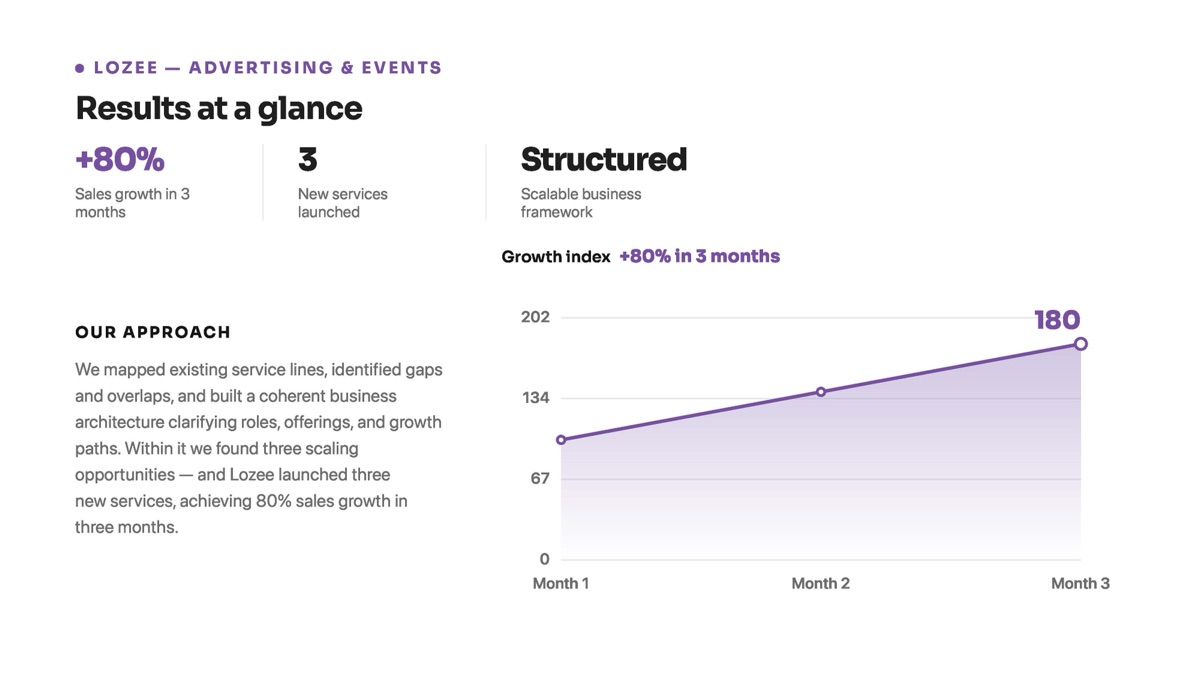Click the Growth index chart title
Image resolution: width=1200 pixels, height=675 pixels.
[x=556, y=257]
